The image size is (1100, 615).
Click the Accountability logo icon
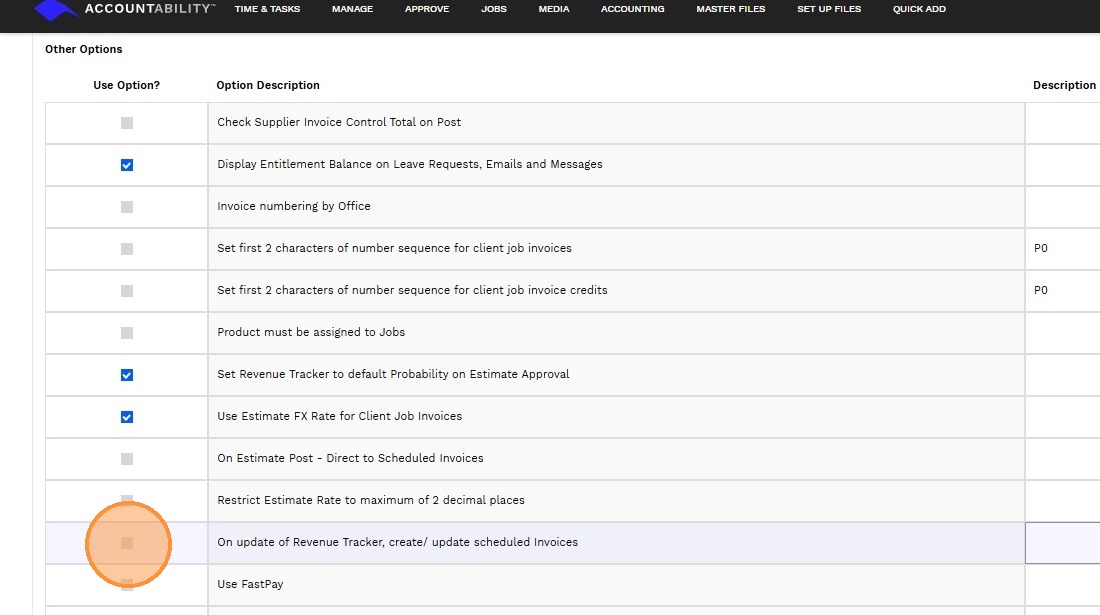click(x=56, y=9)
